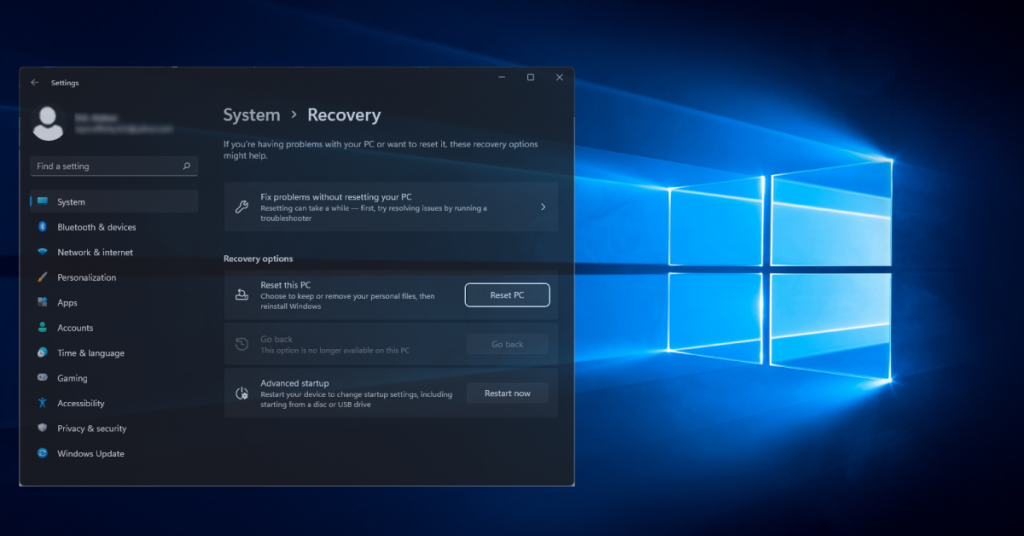Click the Advanced startup title text
This screenshot has height=536, width=1024.
pyautogui.click(x=295, y=383)
